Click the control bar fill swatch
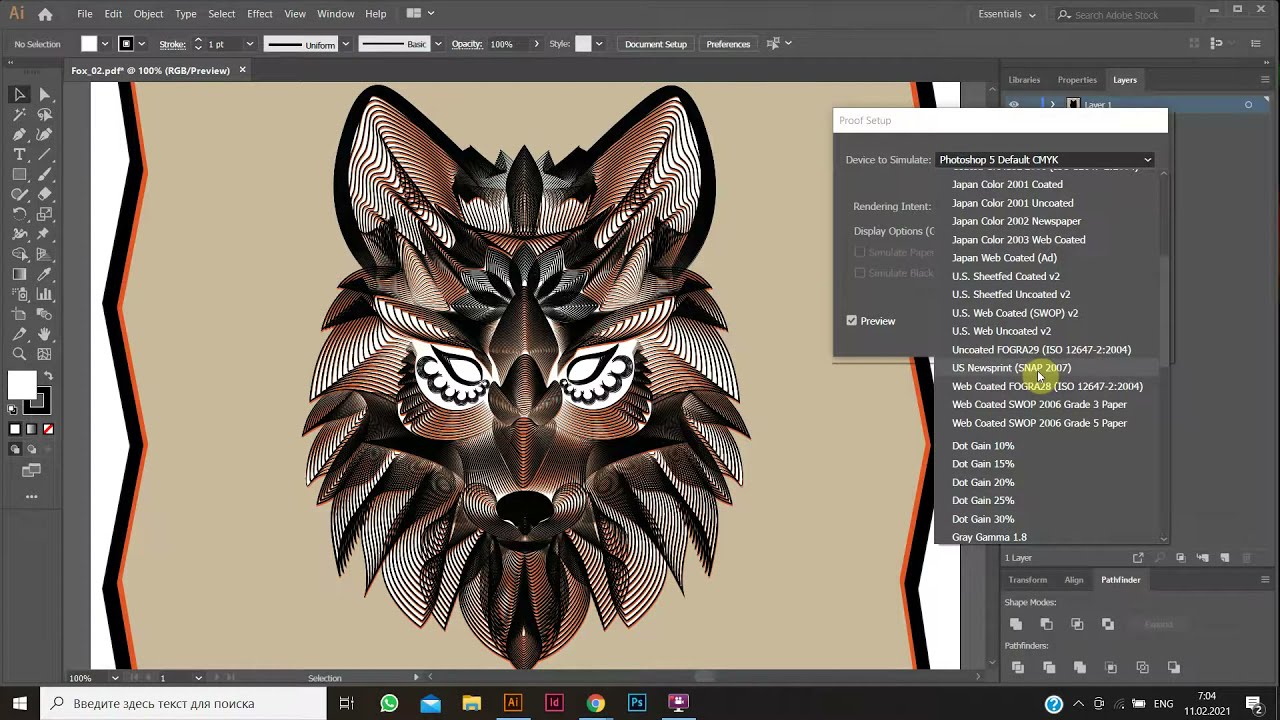Viewport: 1280px width, 720px height. (x=89, y=44)
